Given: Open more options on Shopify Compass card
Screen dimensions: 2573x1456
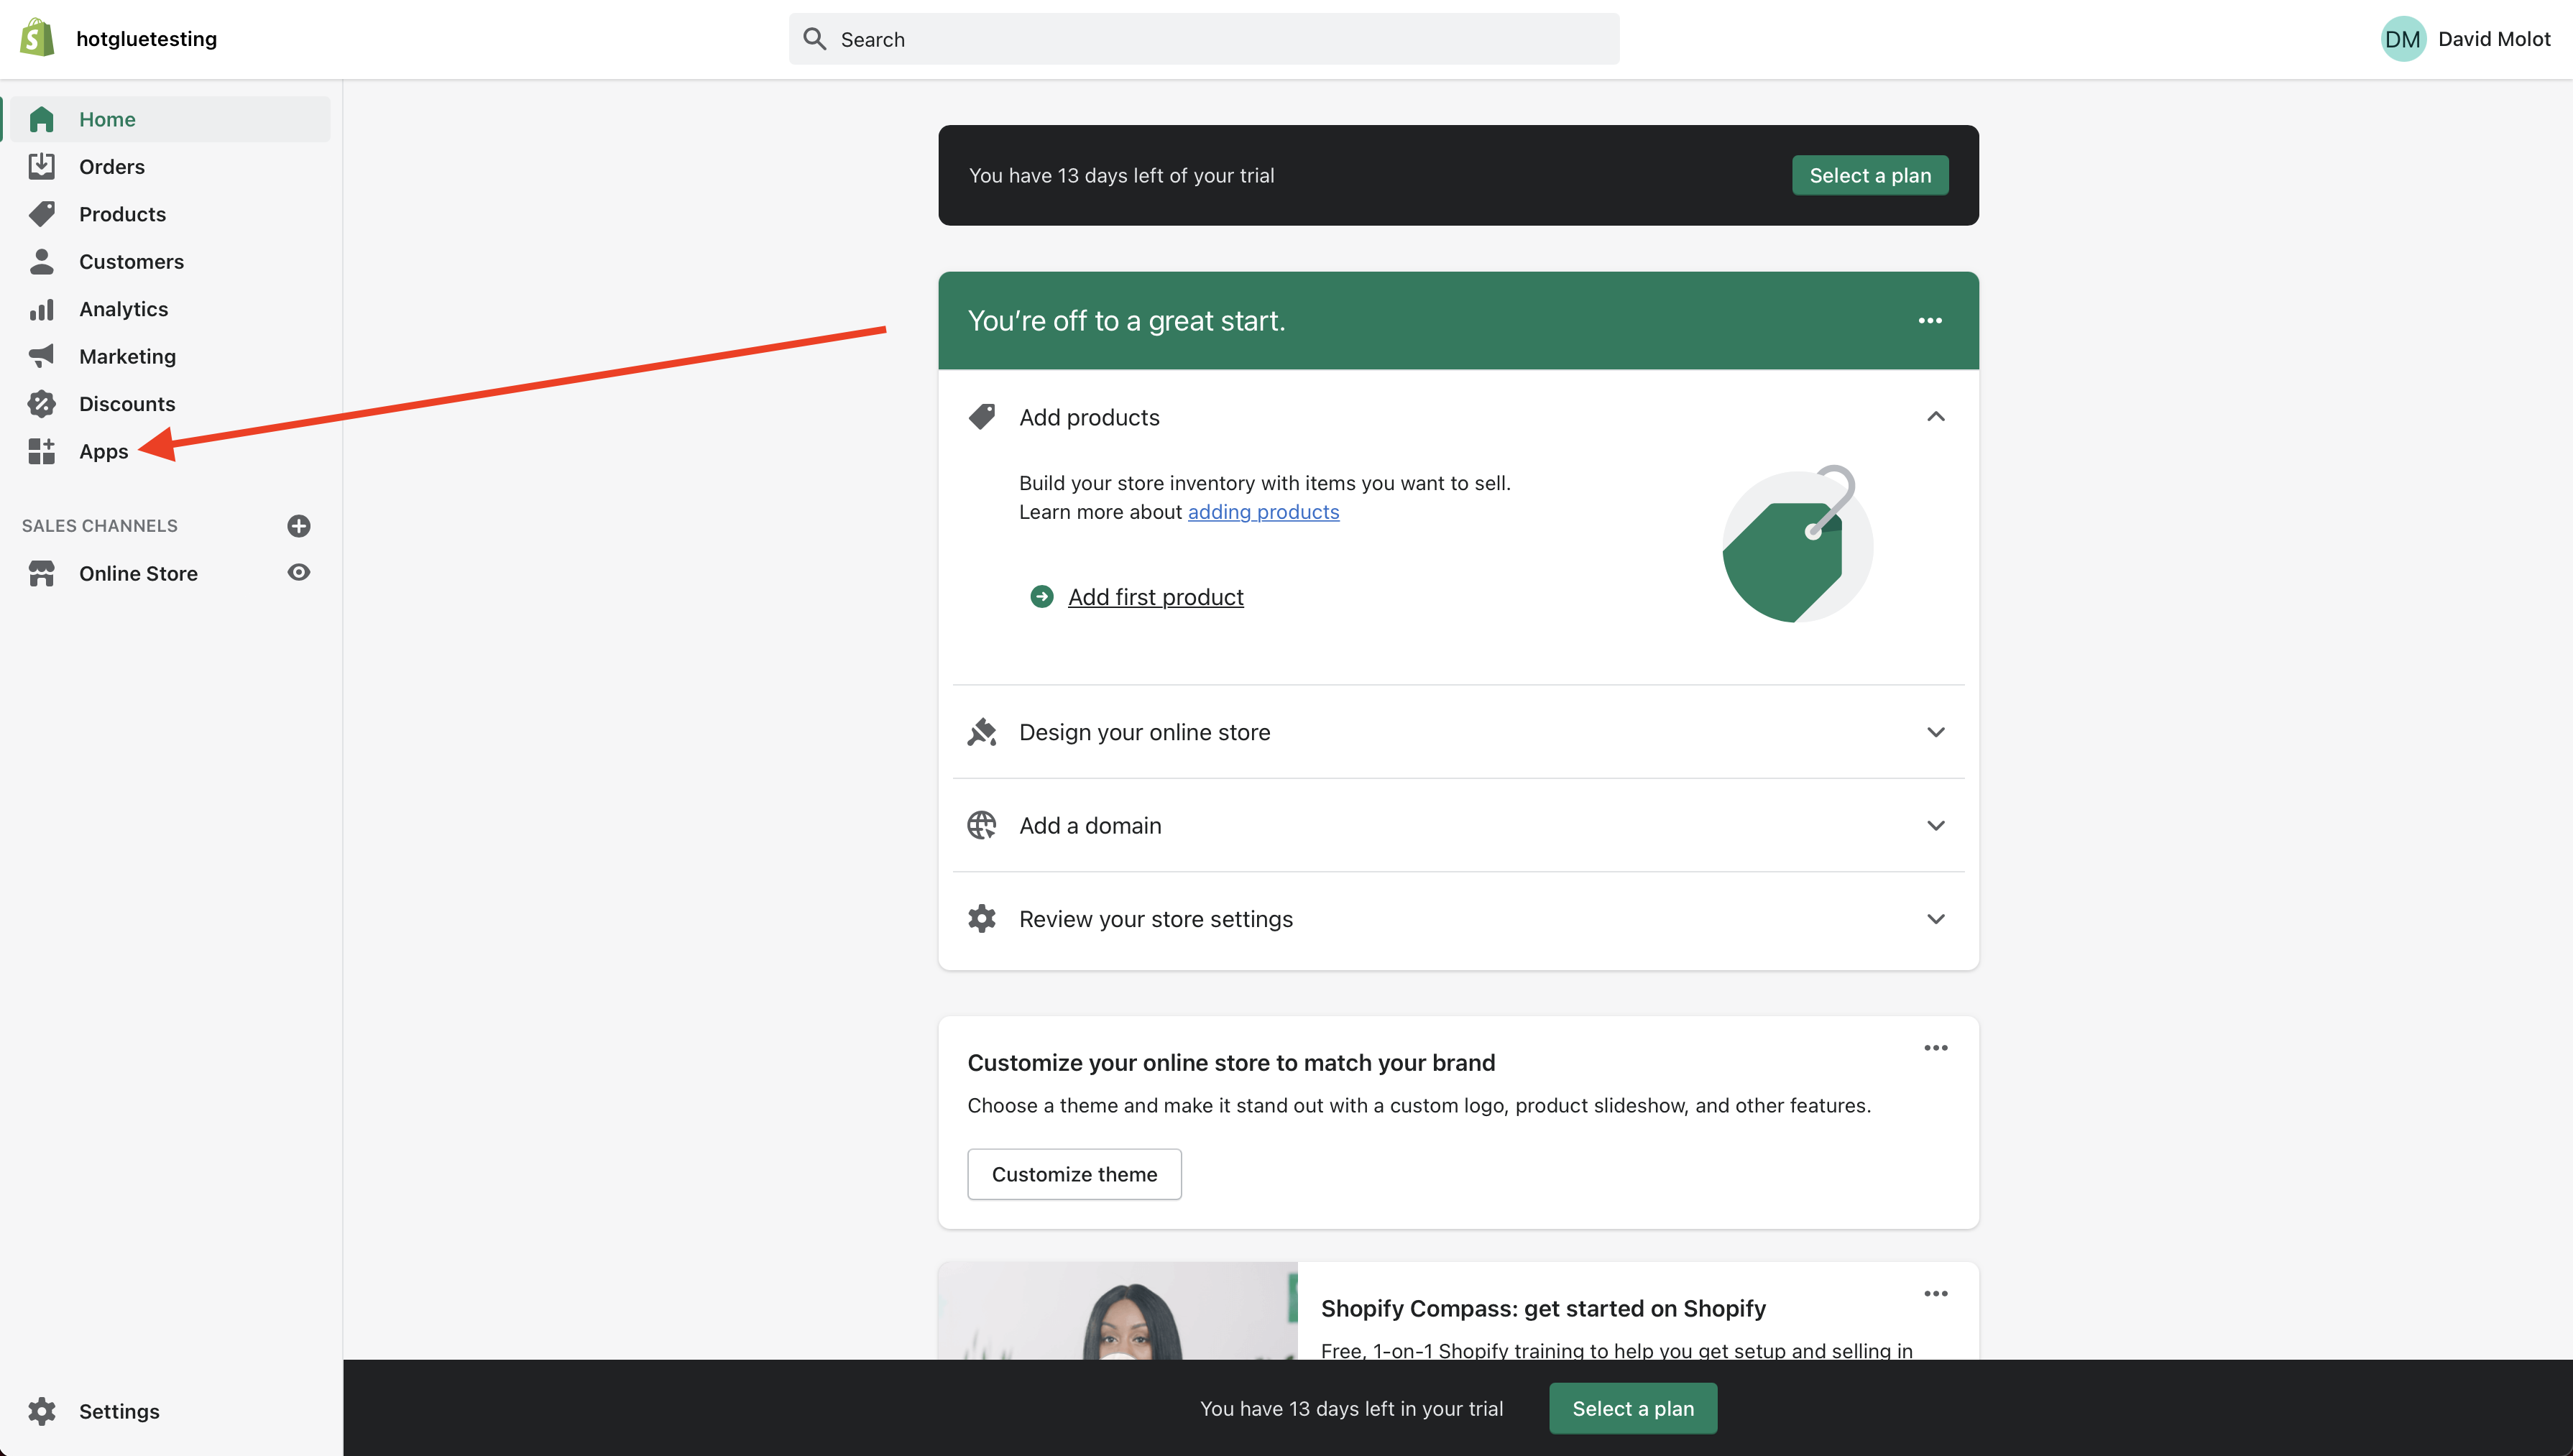Looking at the screenshot, I should [1936, 1293].
